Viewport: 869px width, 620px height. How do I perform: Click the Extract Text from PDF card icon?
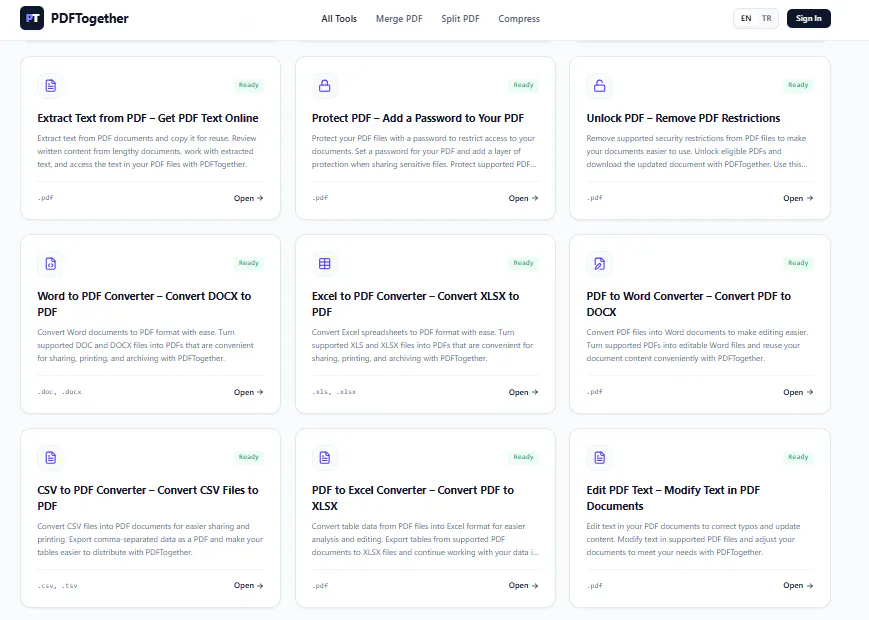coord(50,86)
